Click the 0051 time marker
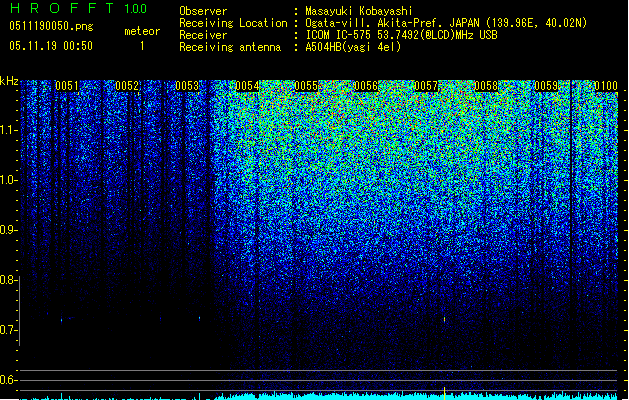 (67, 86)
